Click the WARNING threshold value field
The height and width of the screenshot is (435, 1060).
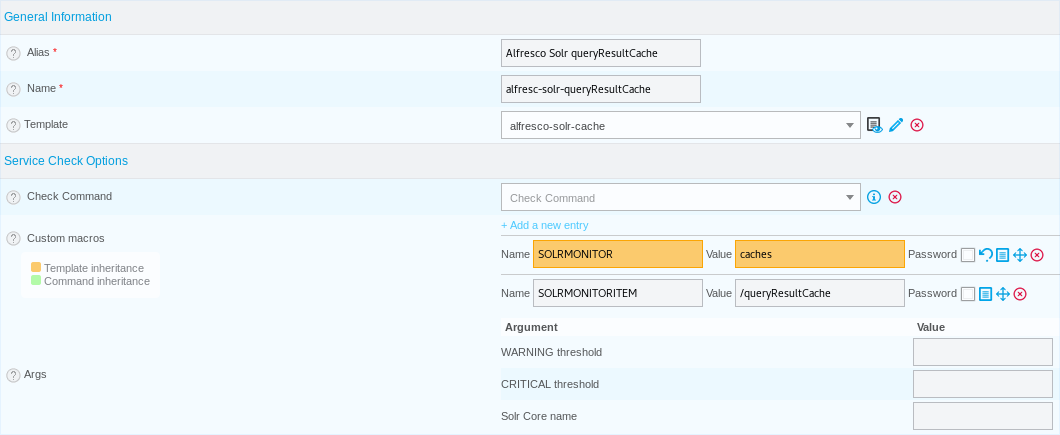(x=983, y=352)
